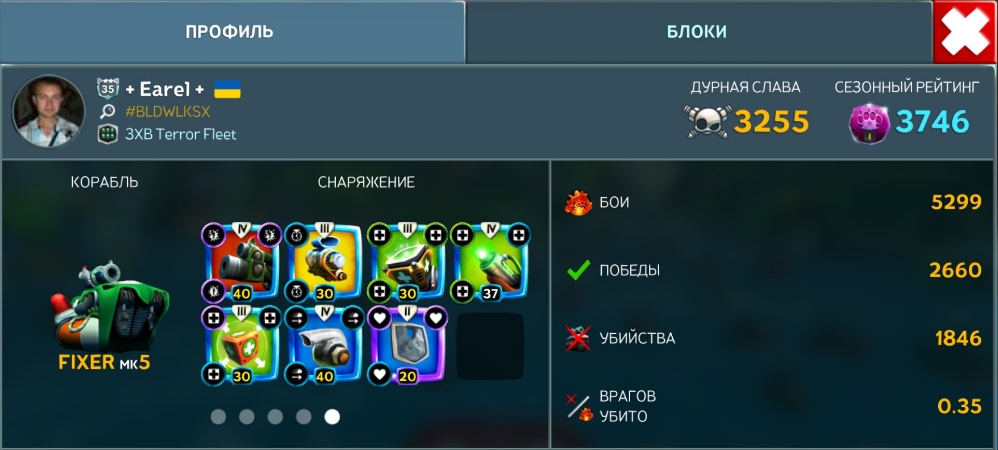
Task: Select the level 20 purple shield item
Action: 407,345
